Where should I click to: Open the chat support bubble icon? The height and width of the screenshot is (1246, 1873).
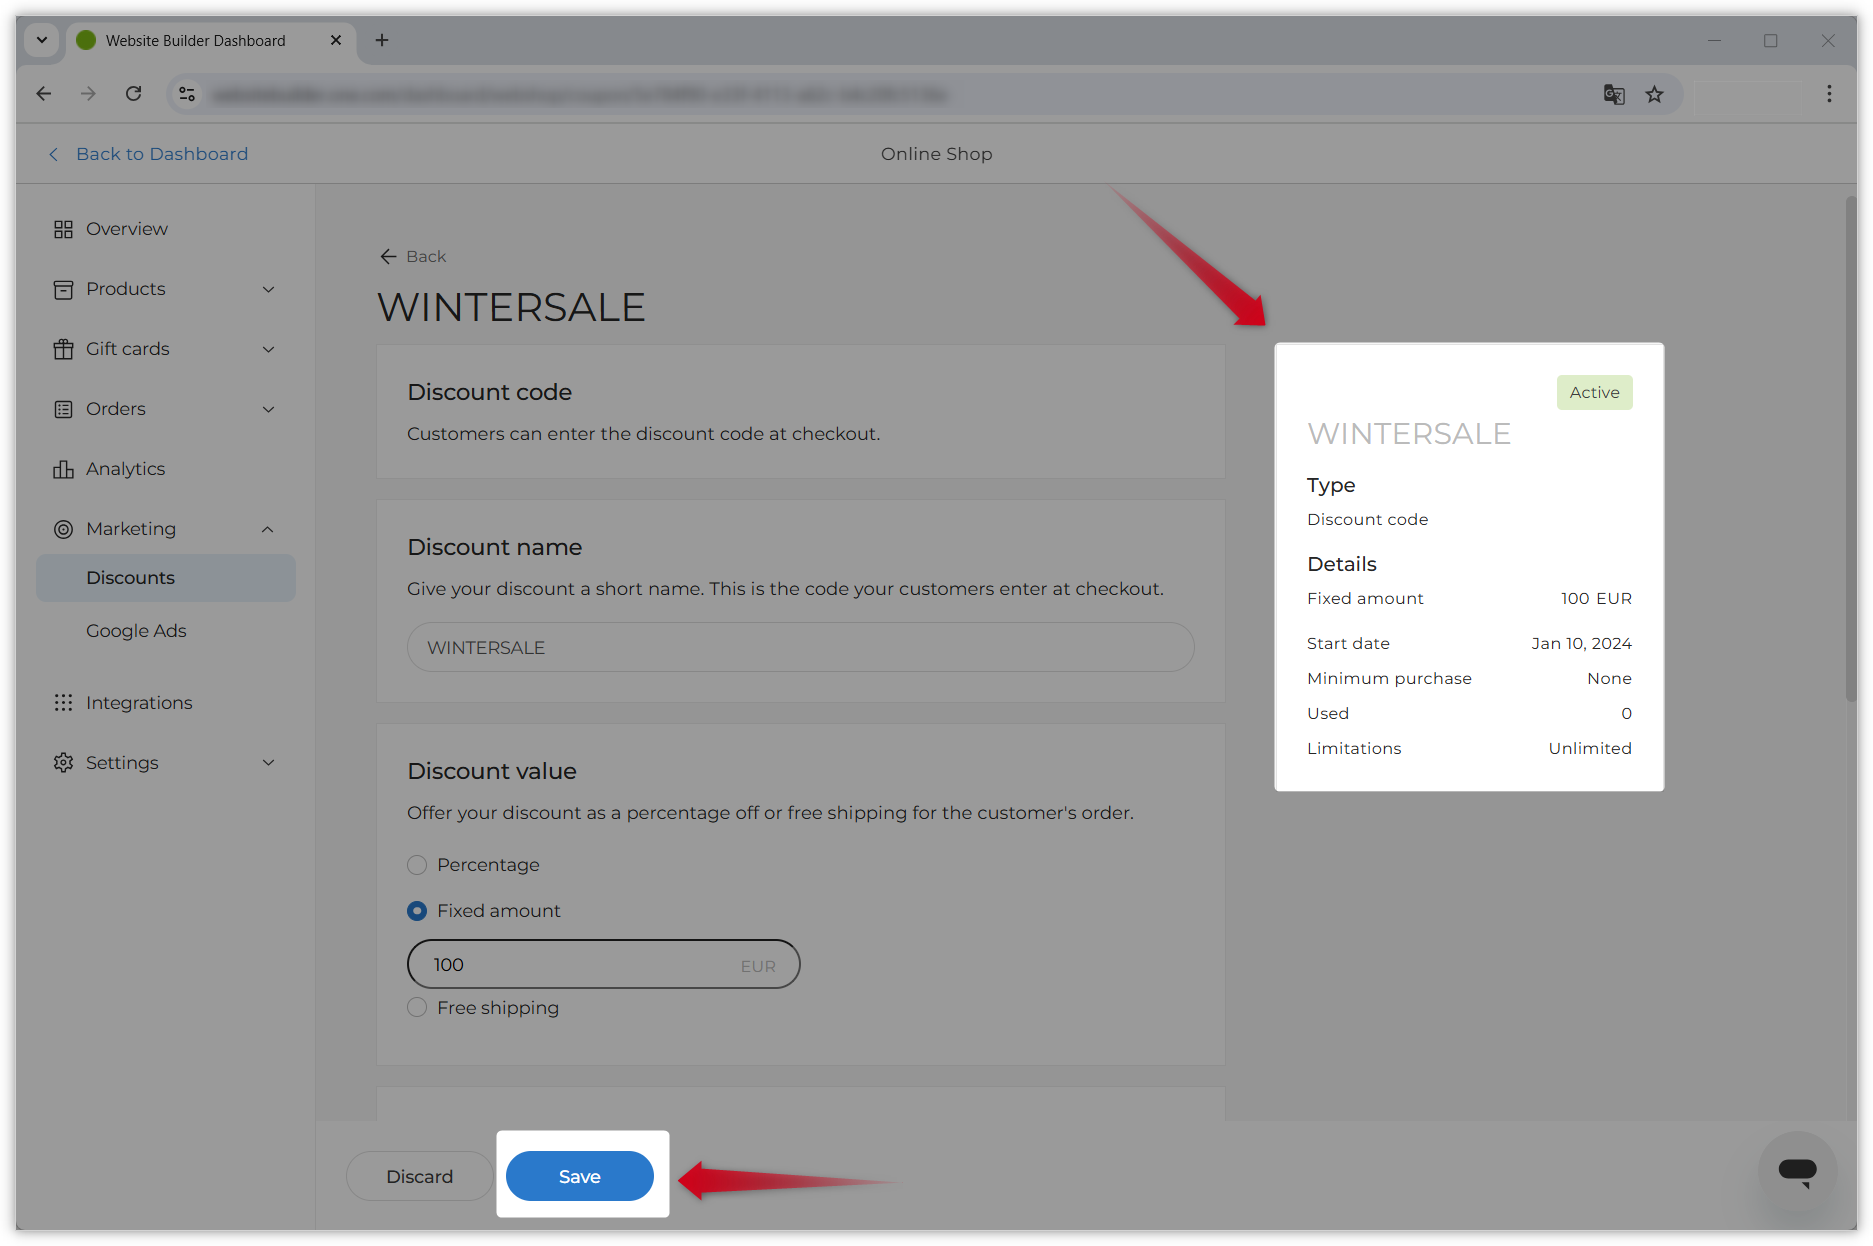[x=1797, y=1171]
